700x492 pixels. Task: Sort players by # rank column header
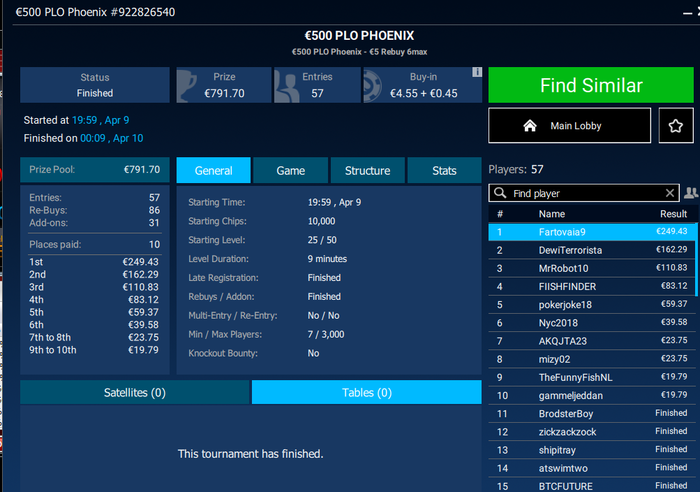click(x=500, y=214)
